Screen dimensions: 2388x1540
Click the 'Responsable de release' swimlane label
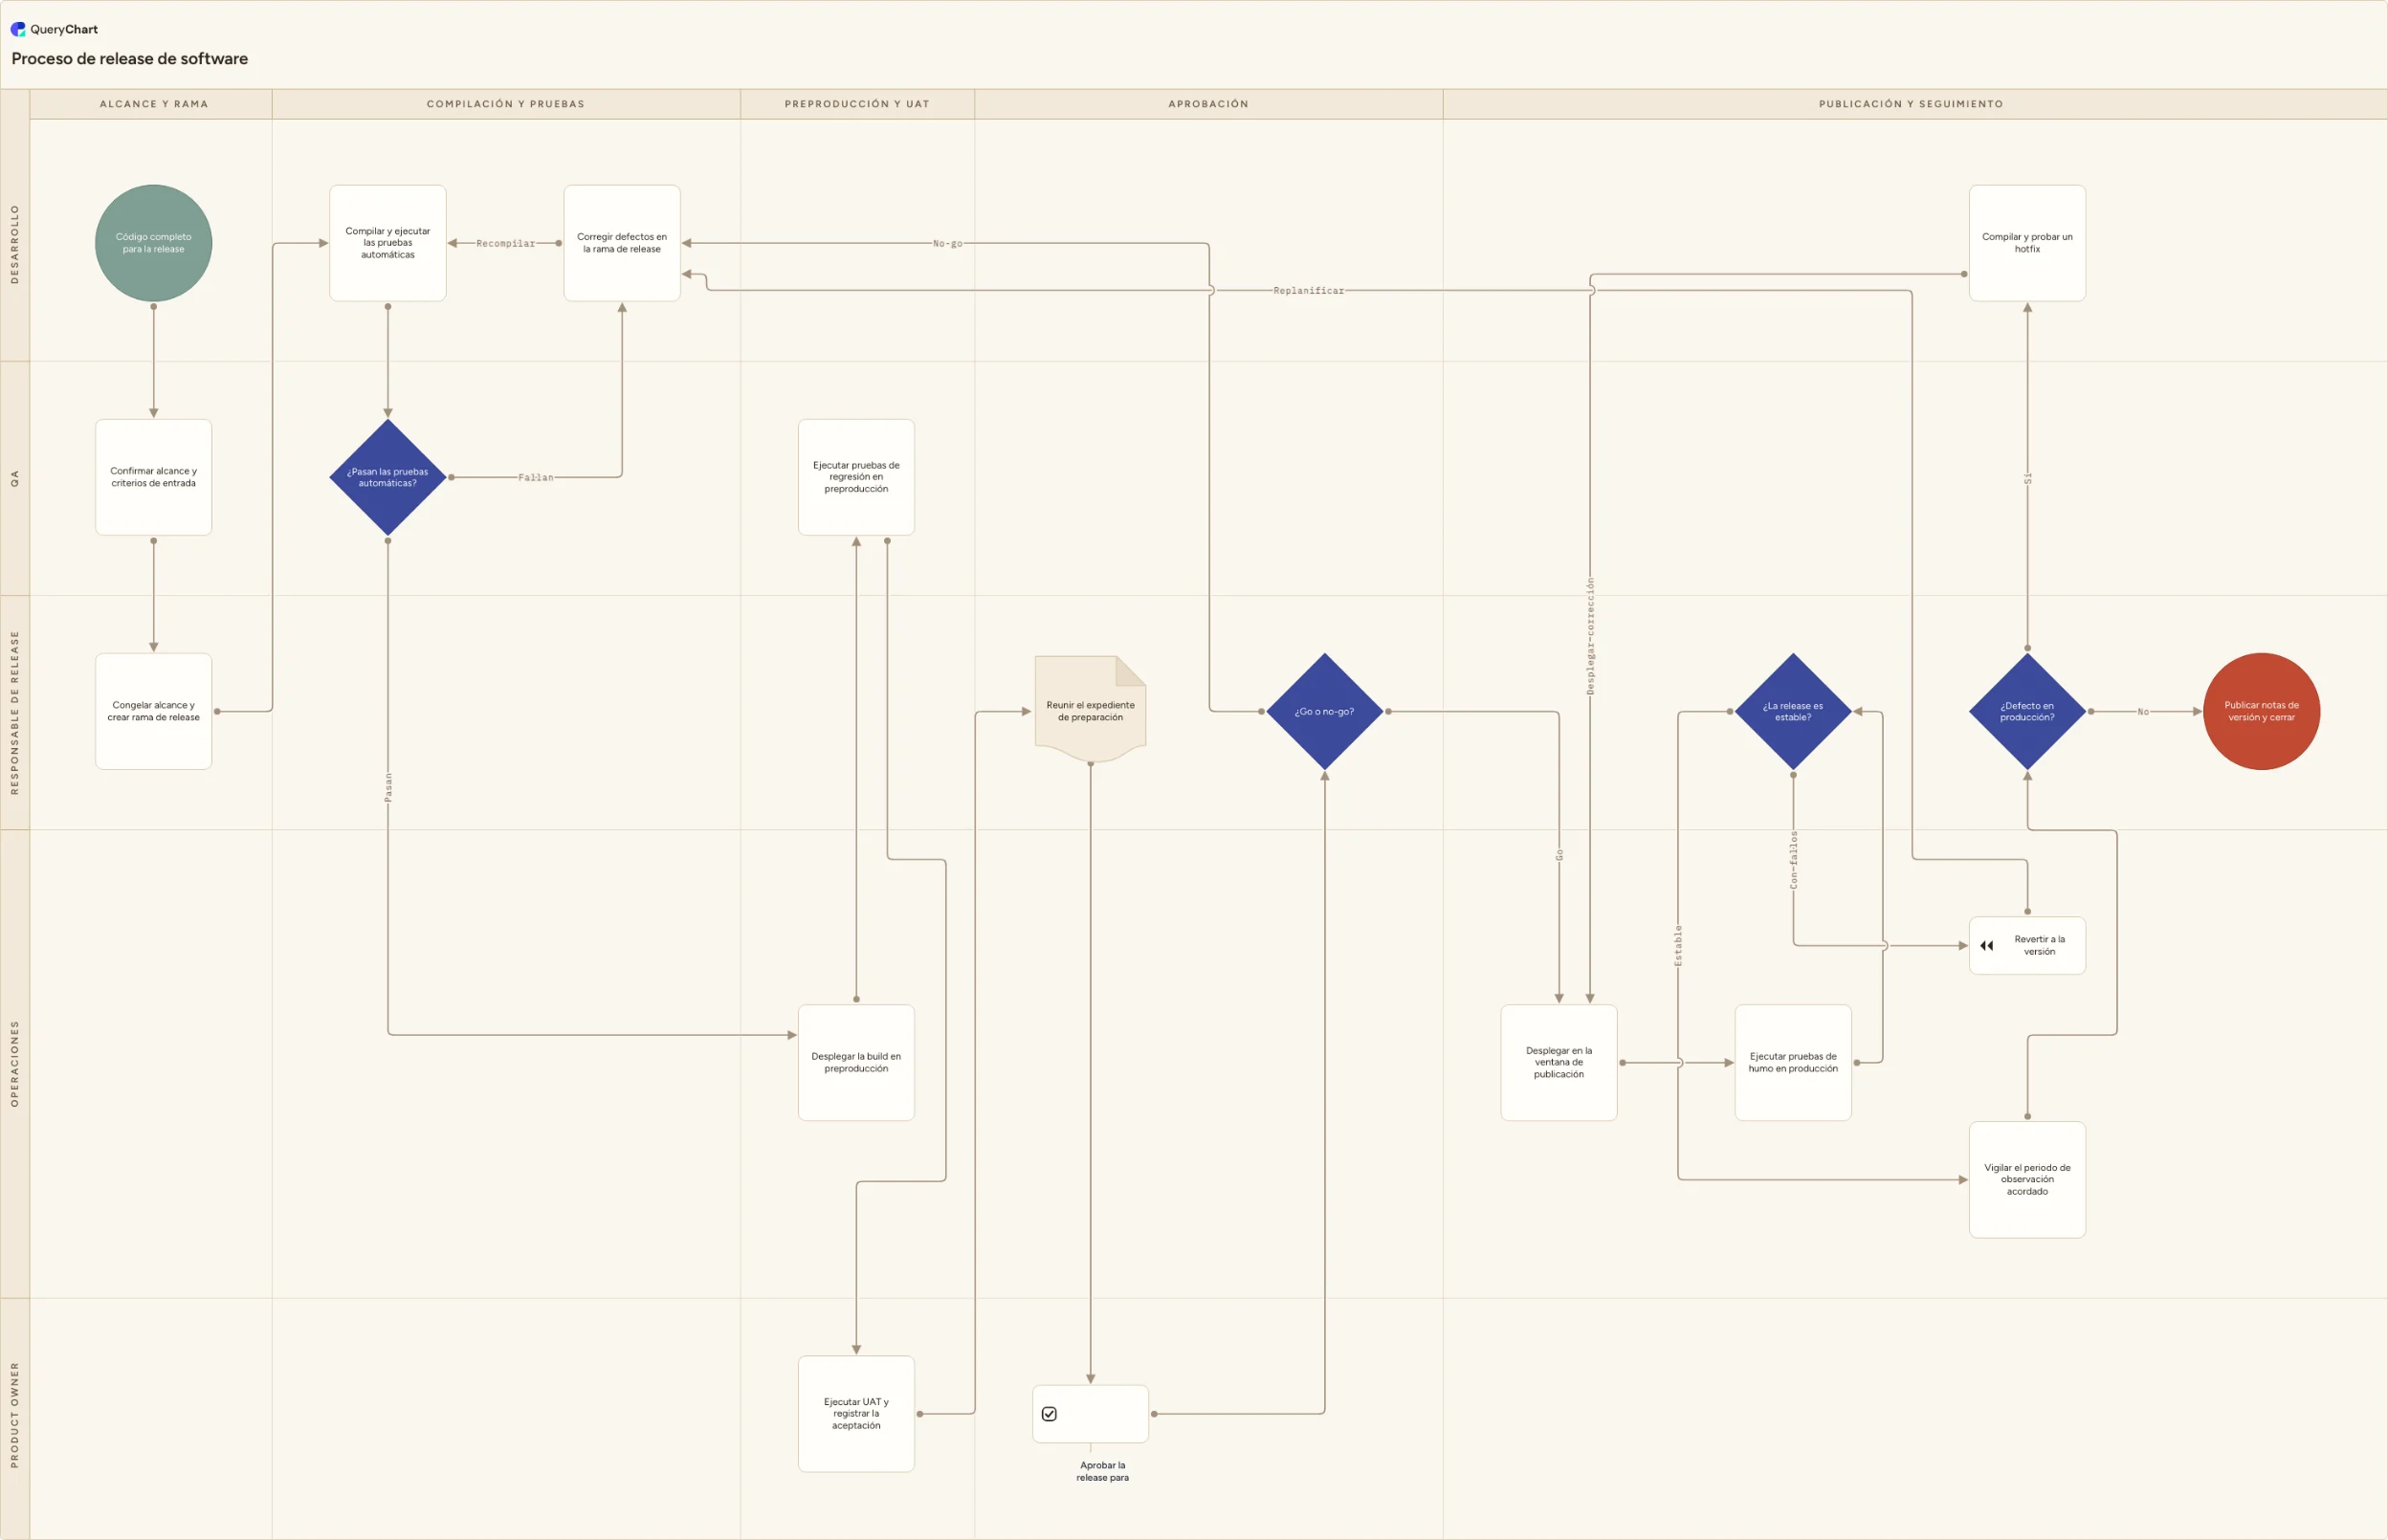point(15,712)
